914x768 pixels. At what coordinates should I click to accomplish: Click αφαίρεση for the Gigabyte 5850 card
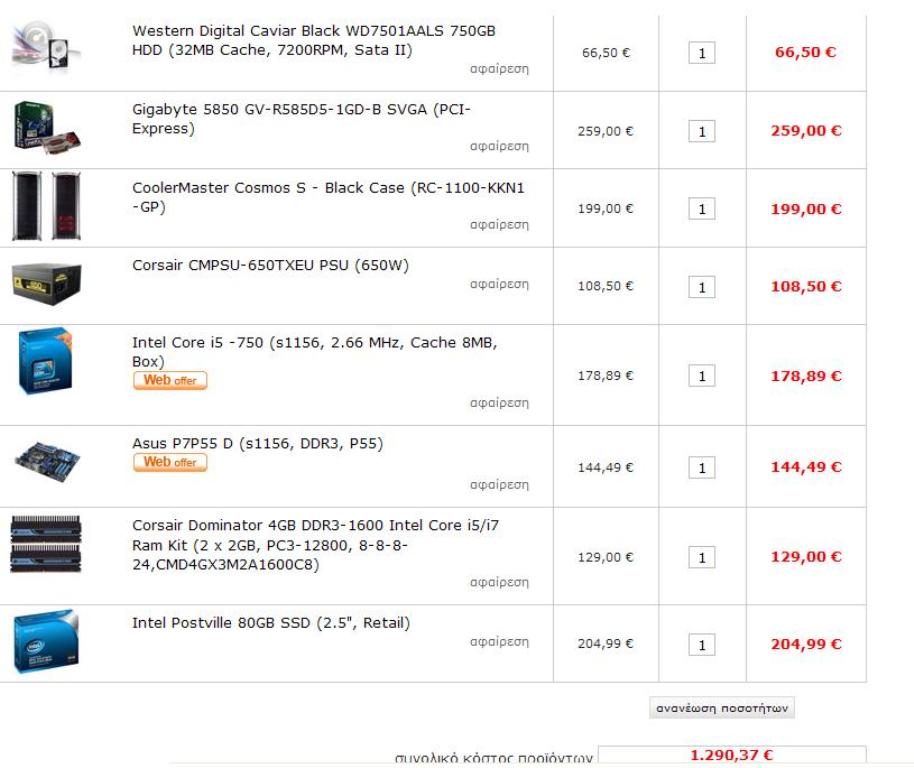click(499, 147)
